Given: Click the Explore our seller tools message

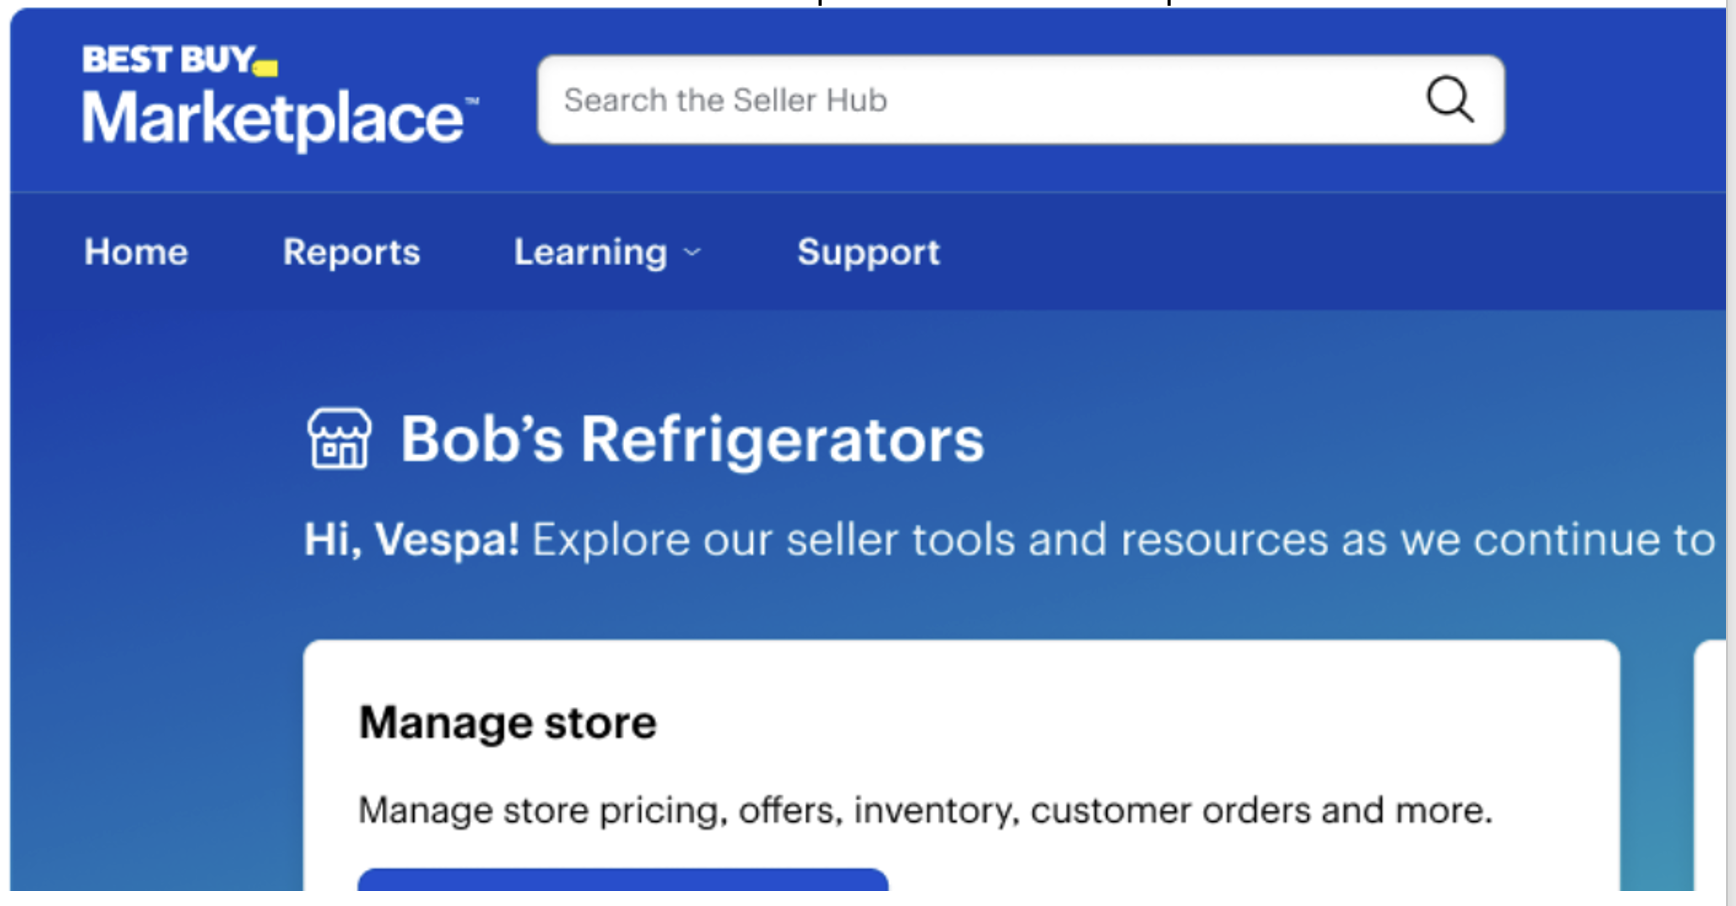Looking at the screenshot, I should click(1122, 540).
